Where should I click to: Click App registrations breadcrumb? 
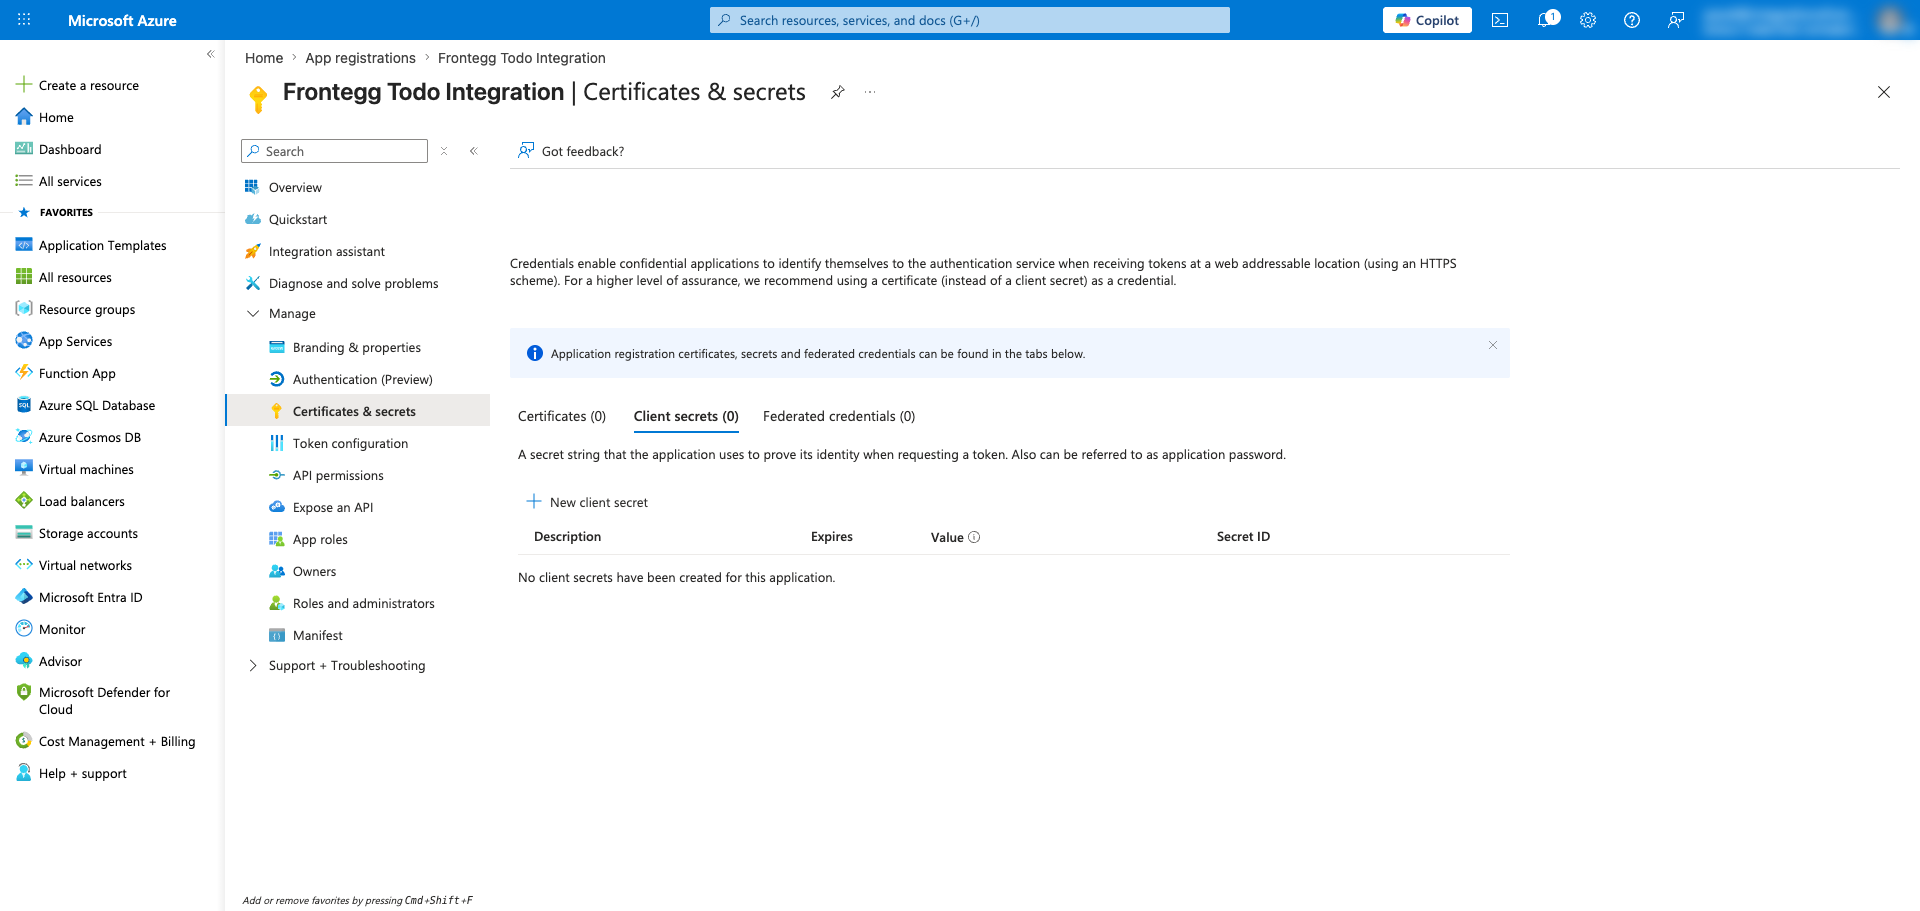click(x=360, y=58)
